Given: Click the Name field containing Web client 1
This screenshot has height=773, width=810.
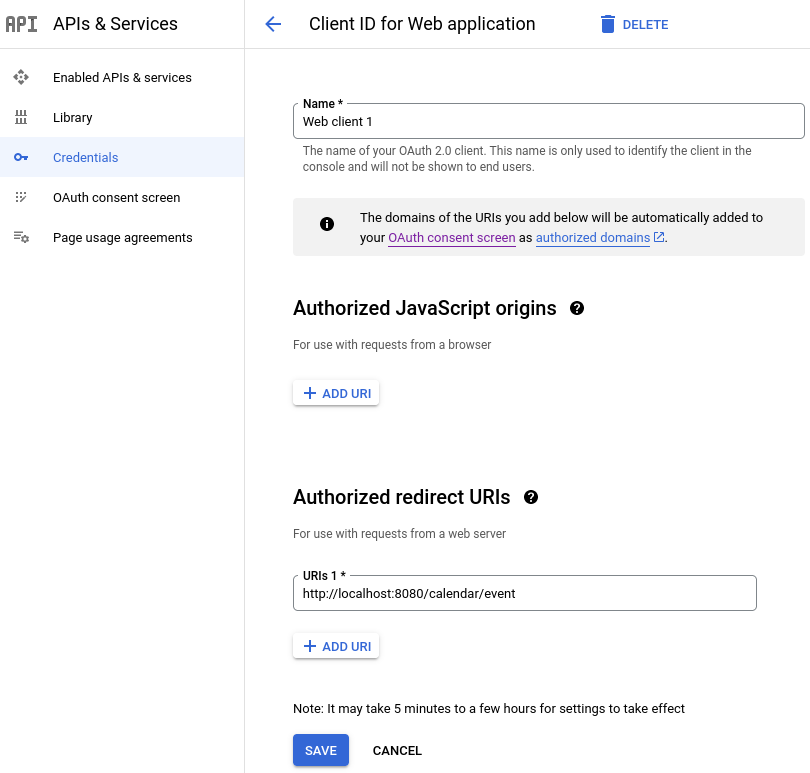Looking at the screenshot, I should (x=549, y=121).
